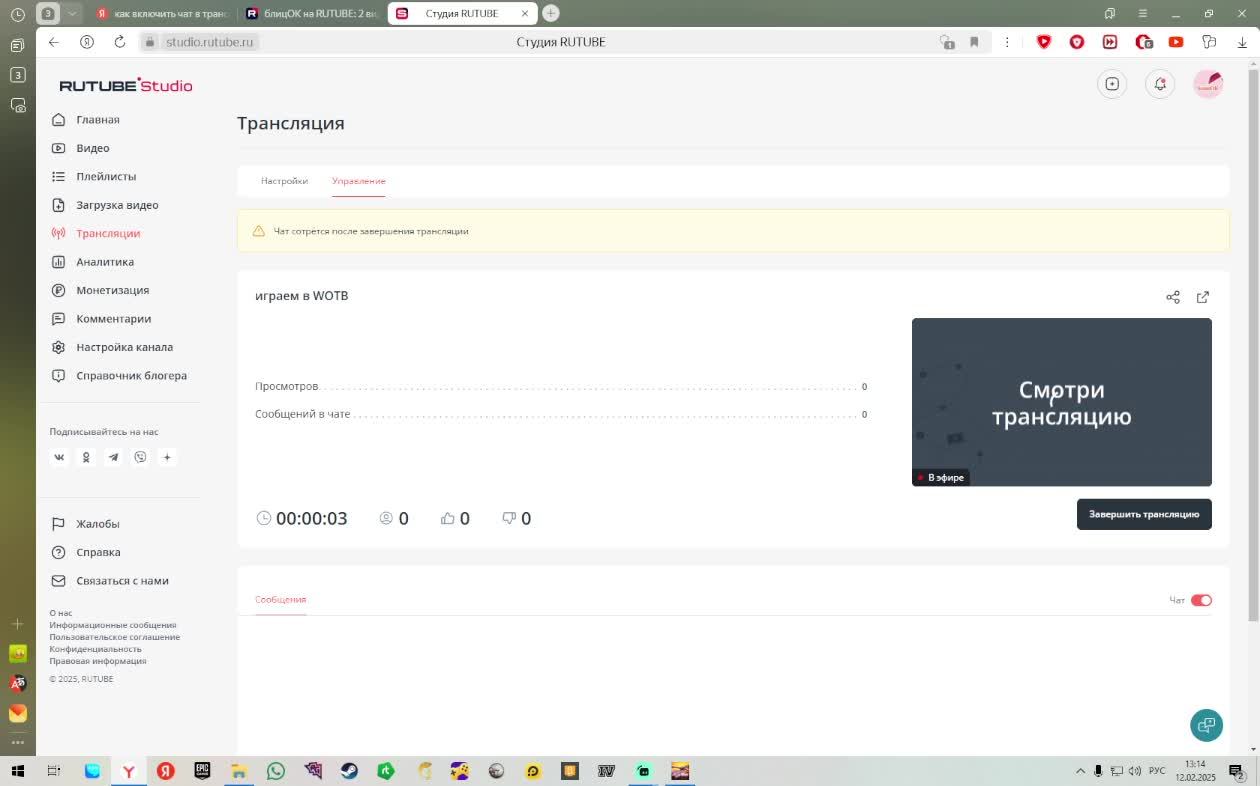1260x786 pixels.
Task: Open the browser page menu dots
Action: click(1007, 42)
